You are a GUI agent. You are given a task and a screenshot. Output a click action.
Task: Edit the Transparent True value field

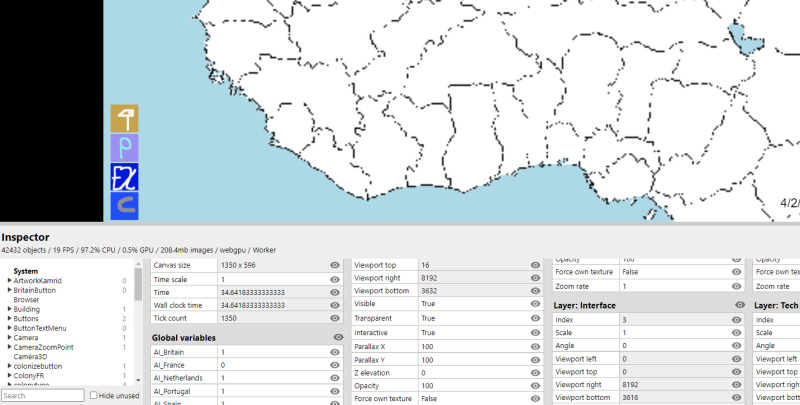[473, 318]
